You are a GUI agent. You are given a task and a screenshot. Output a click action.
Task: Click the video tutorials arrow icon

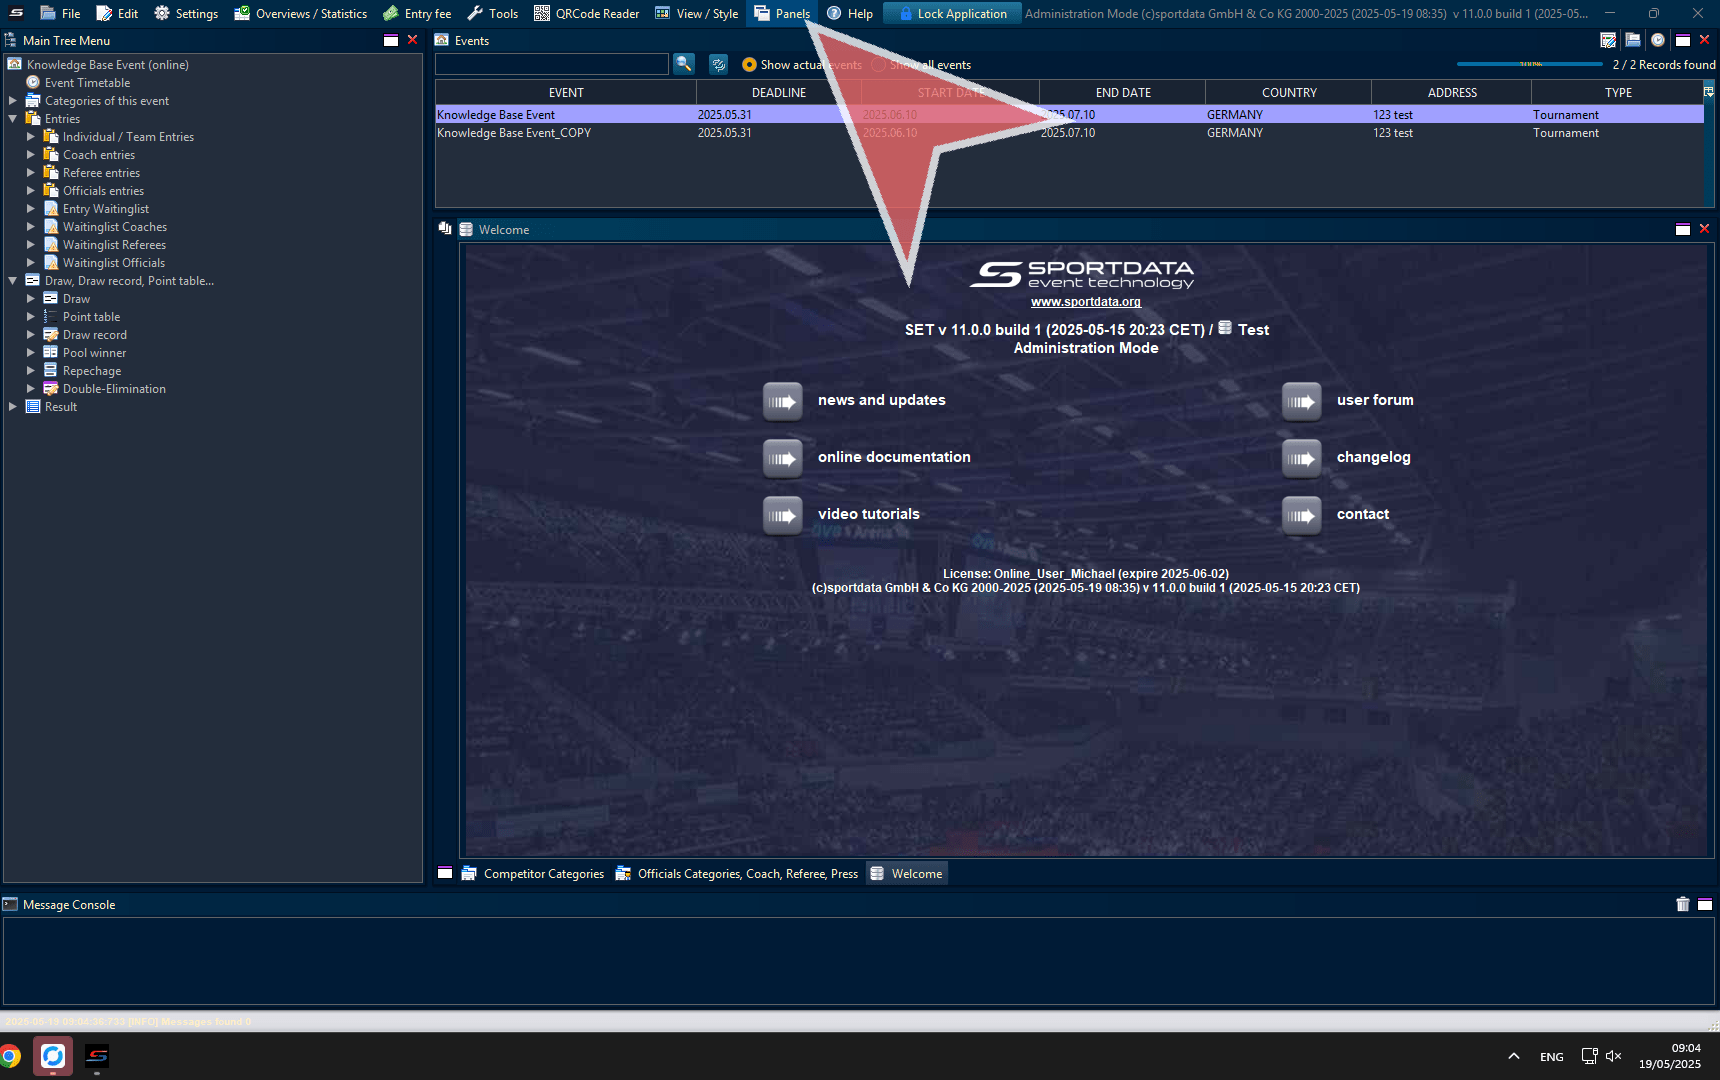point(783,515)
